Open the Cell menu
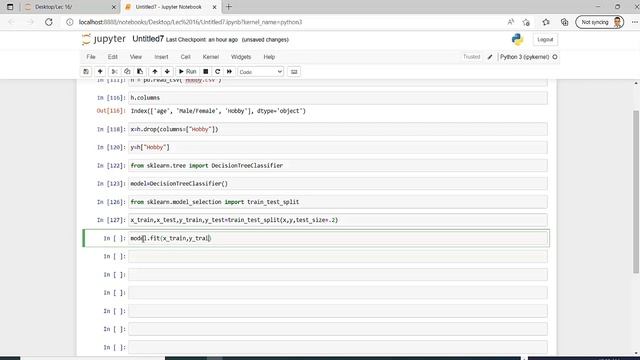The width and height of the screenshot is (640, 360). click(185, 57)
